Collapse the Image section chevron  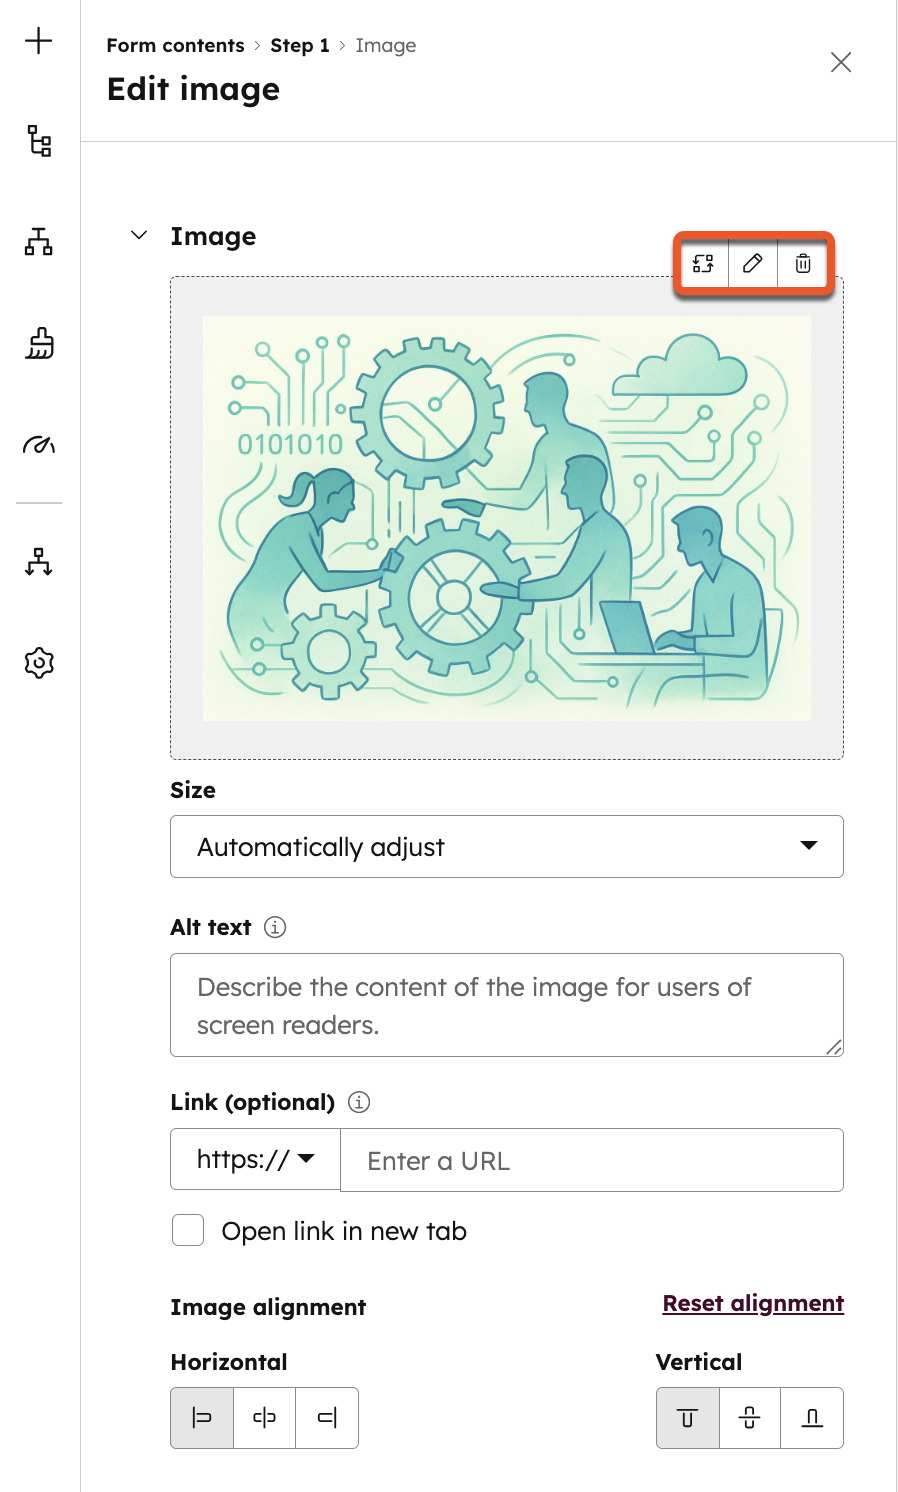click(138, 236)
